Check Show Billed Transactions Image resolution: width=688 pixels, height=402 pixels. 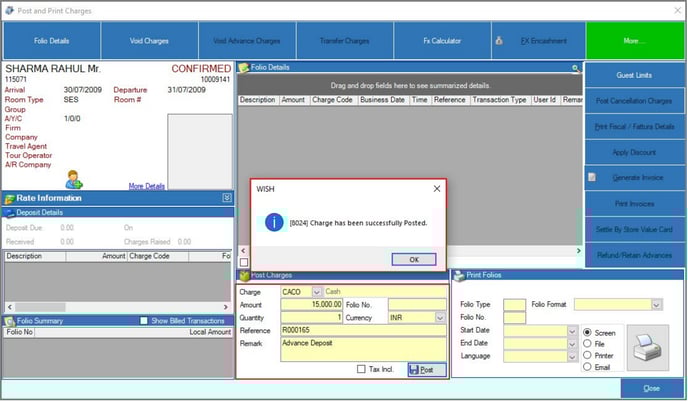145,320
